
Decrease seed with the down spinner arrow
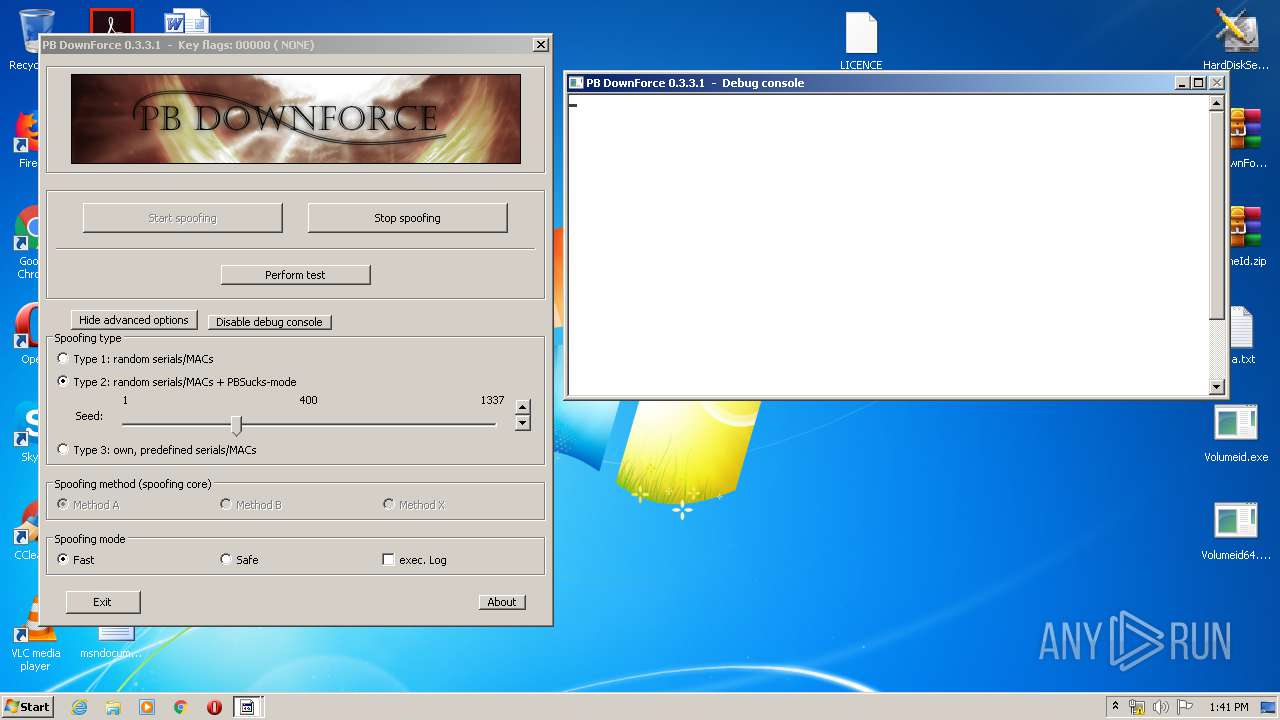pos(522,423)
